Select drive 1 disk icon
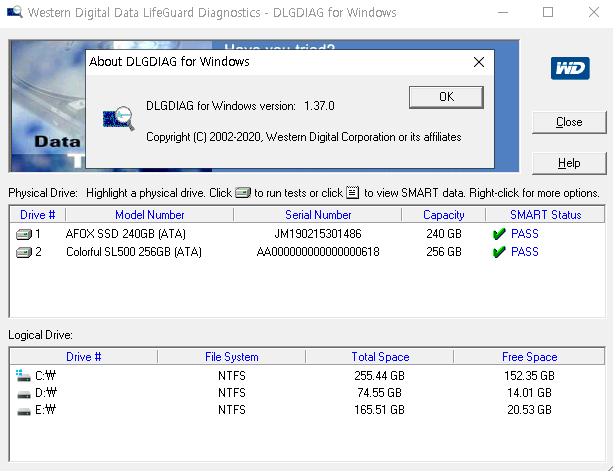 tap(23, 234)
